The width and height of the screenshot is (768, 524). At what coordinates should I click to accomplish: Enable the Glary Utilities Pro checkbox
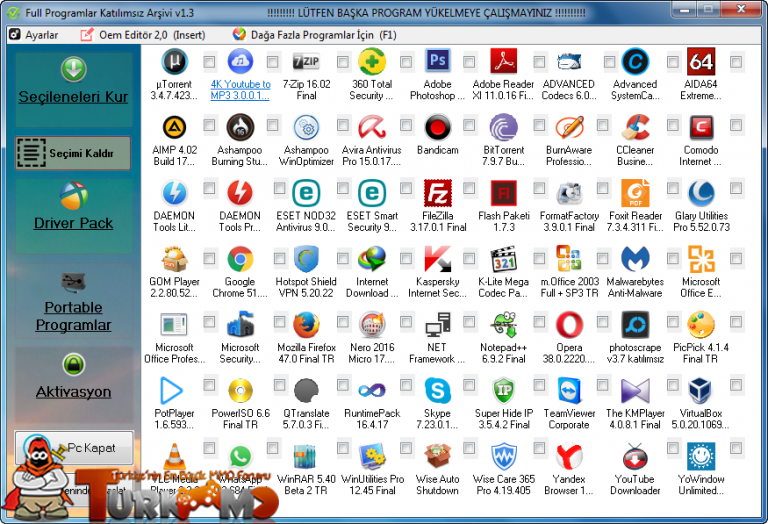[736, 188]
